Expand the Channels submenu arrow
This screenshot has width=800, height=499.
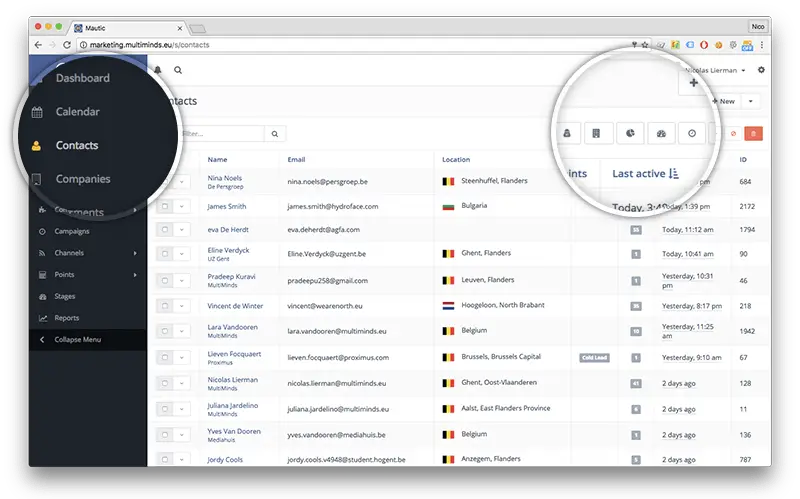(135, 253)
